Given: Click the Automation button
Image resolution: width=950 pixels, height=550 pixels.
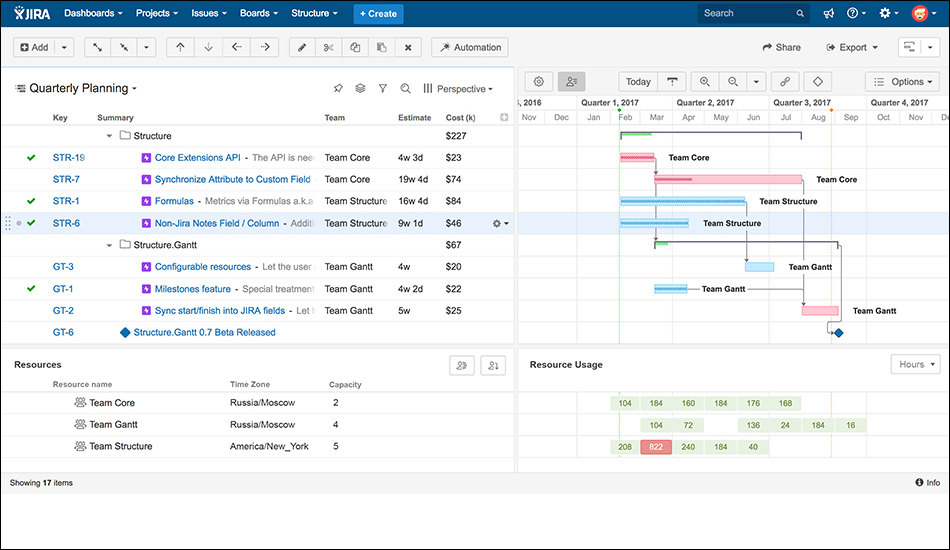Looking at the screenshot, I should 470,47.
